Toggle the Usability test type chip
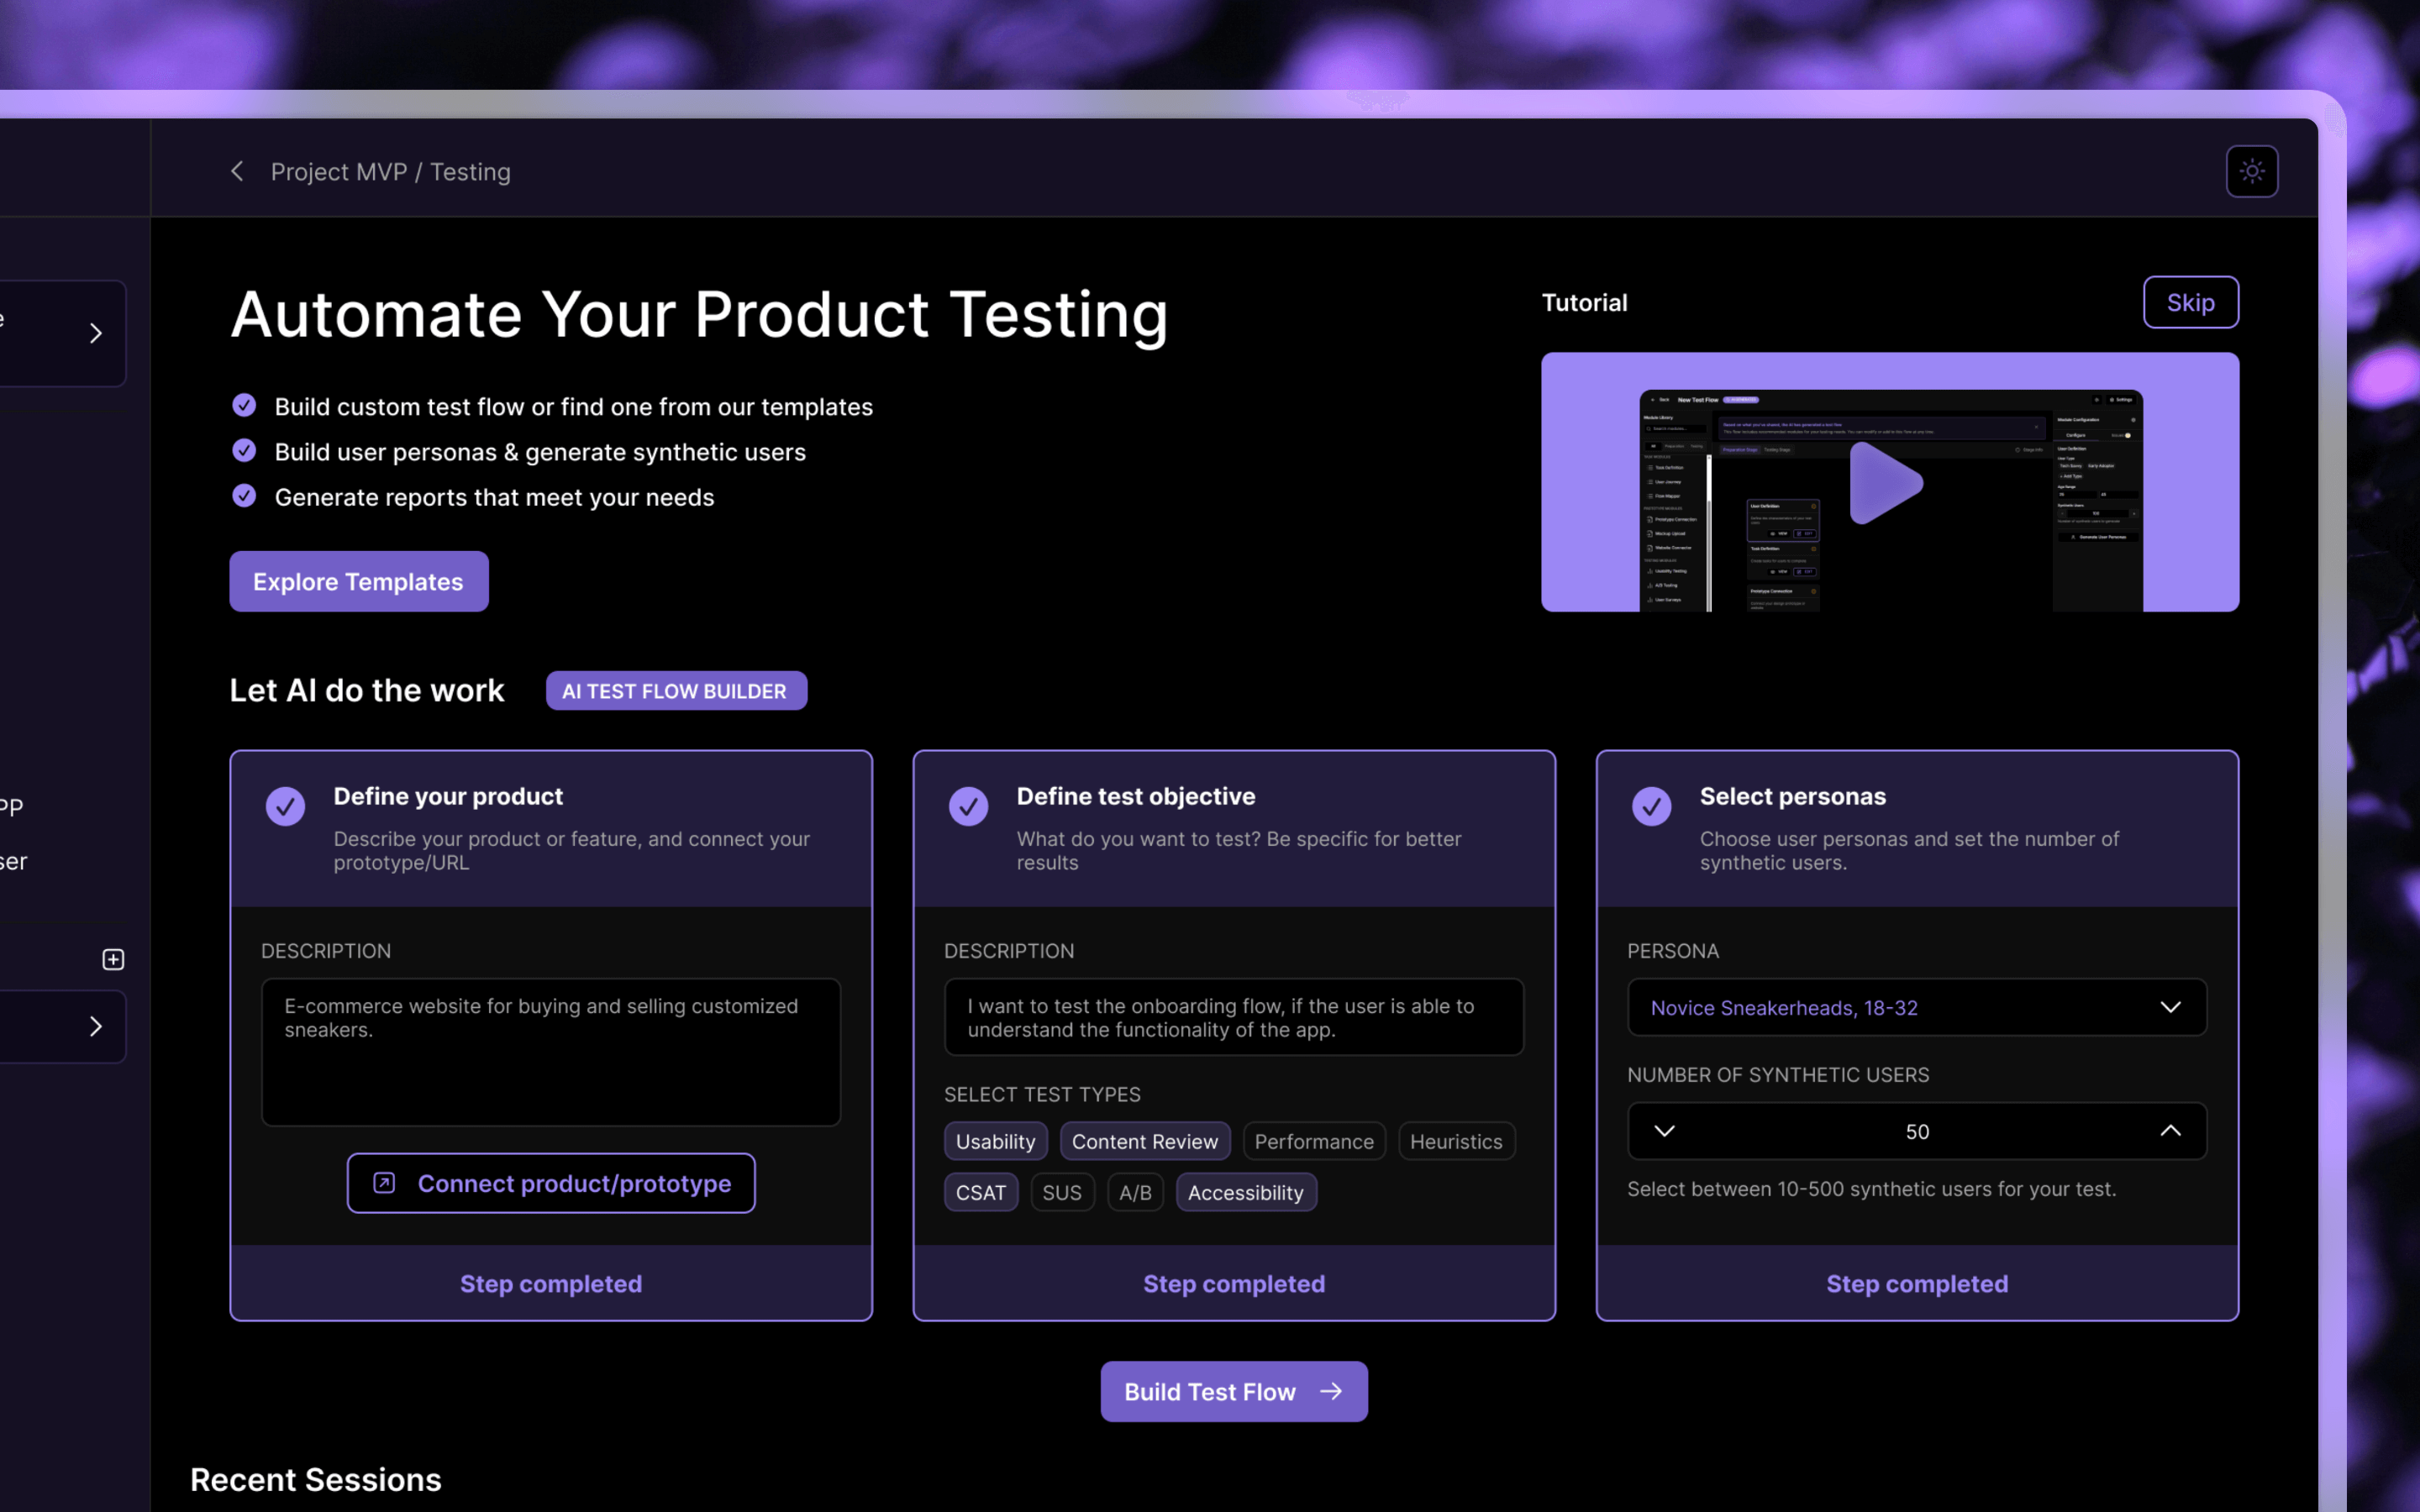The width and height of the screenshot is (2420, 1512). [995, 1141]
